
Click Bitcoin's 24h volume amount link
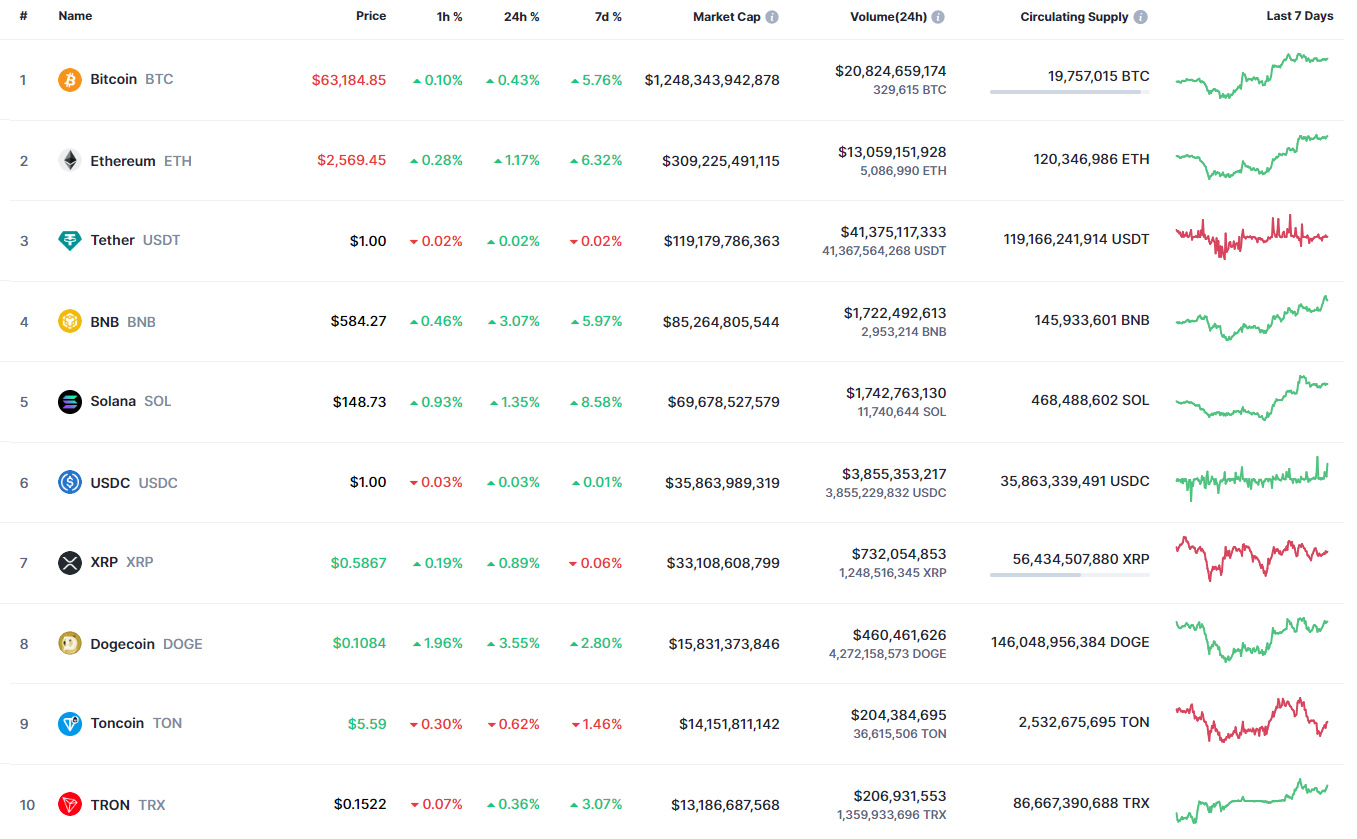coord(890,71)
